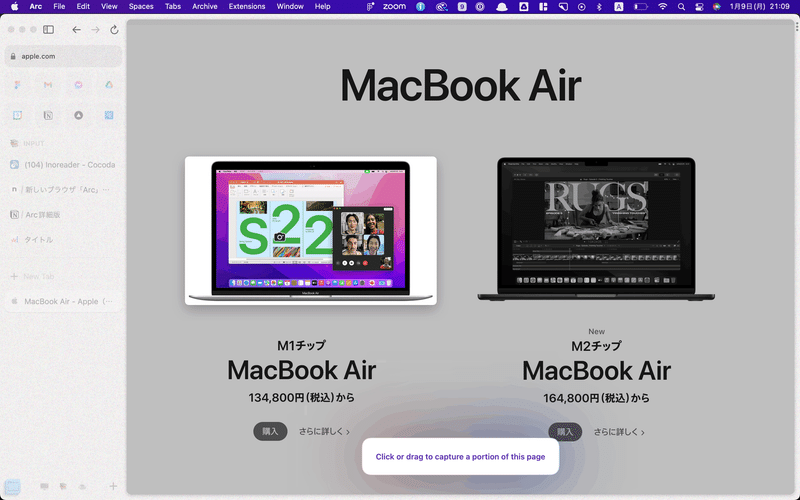Image resolution: width=800 pixels, height=500 pixels.
Task: Go back with the left arrow
Action: (77, 30)
